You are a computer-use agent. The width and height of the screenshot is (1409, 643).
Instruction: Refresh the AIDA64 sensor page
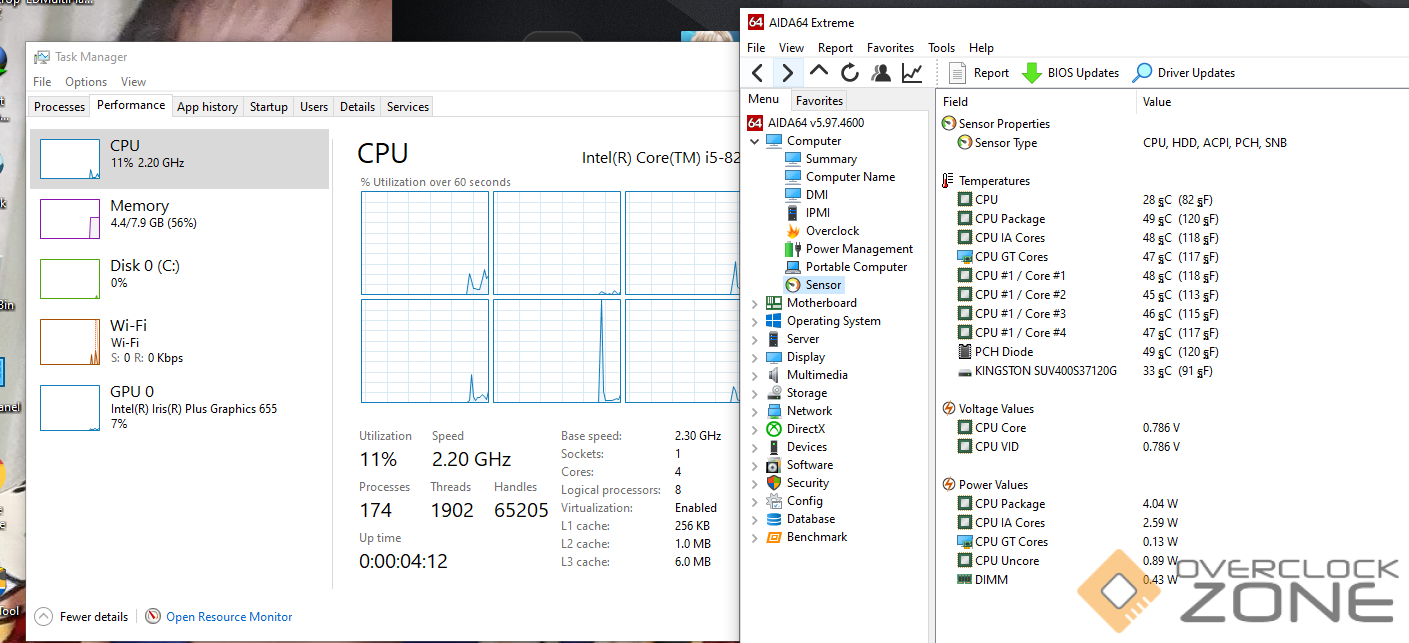click(850, 72)
